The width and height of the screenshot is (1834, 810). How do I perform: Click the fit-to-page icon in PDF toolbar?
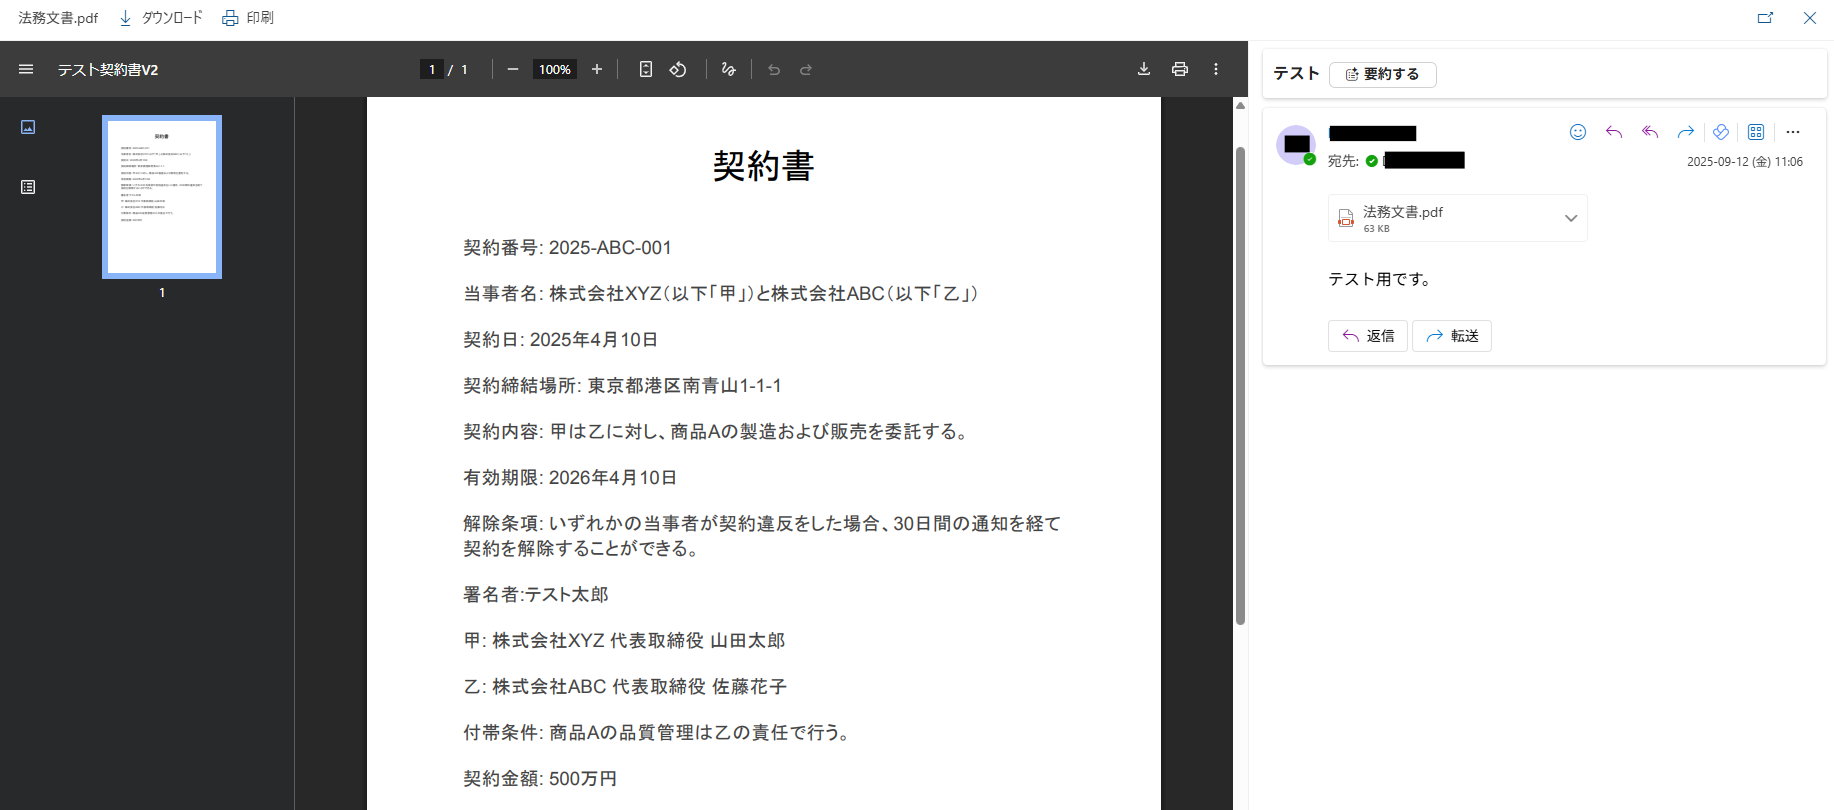646,69
